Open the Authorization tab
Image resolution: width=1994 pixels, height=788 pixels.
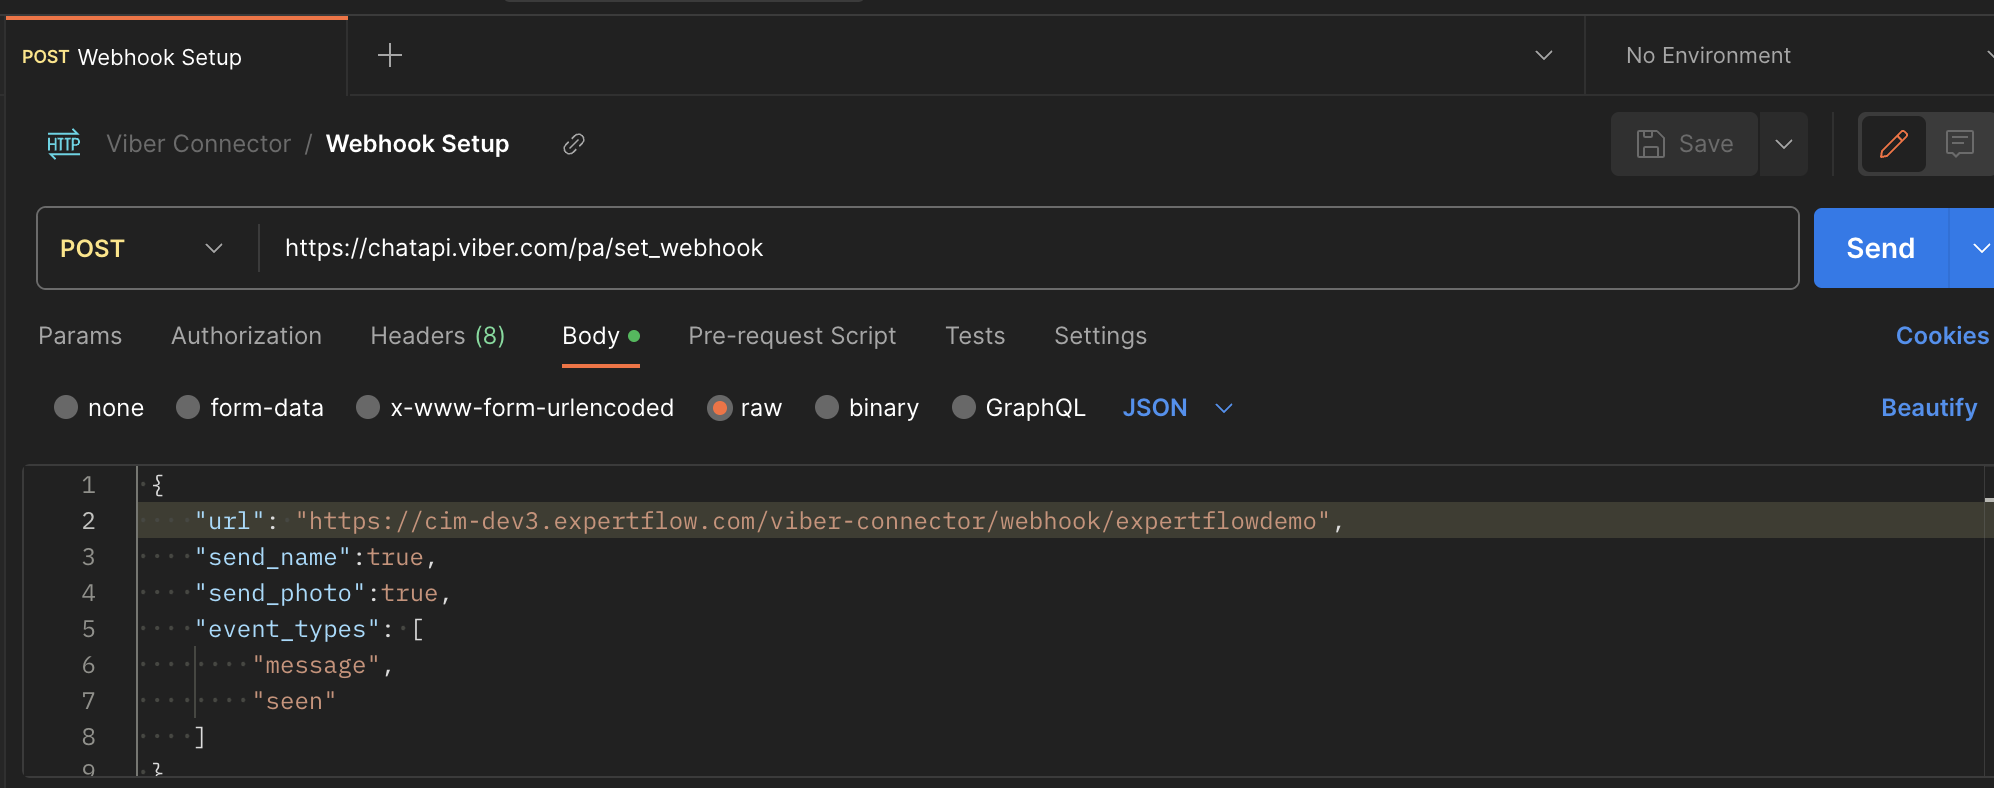coord(246,336)
